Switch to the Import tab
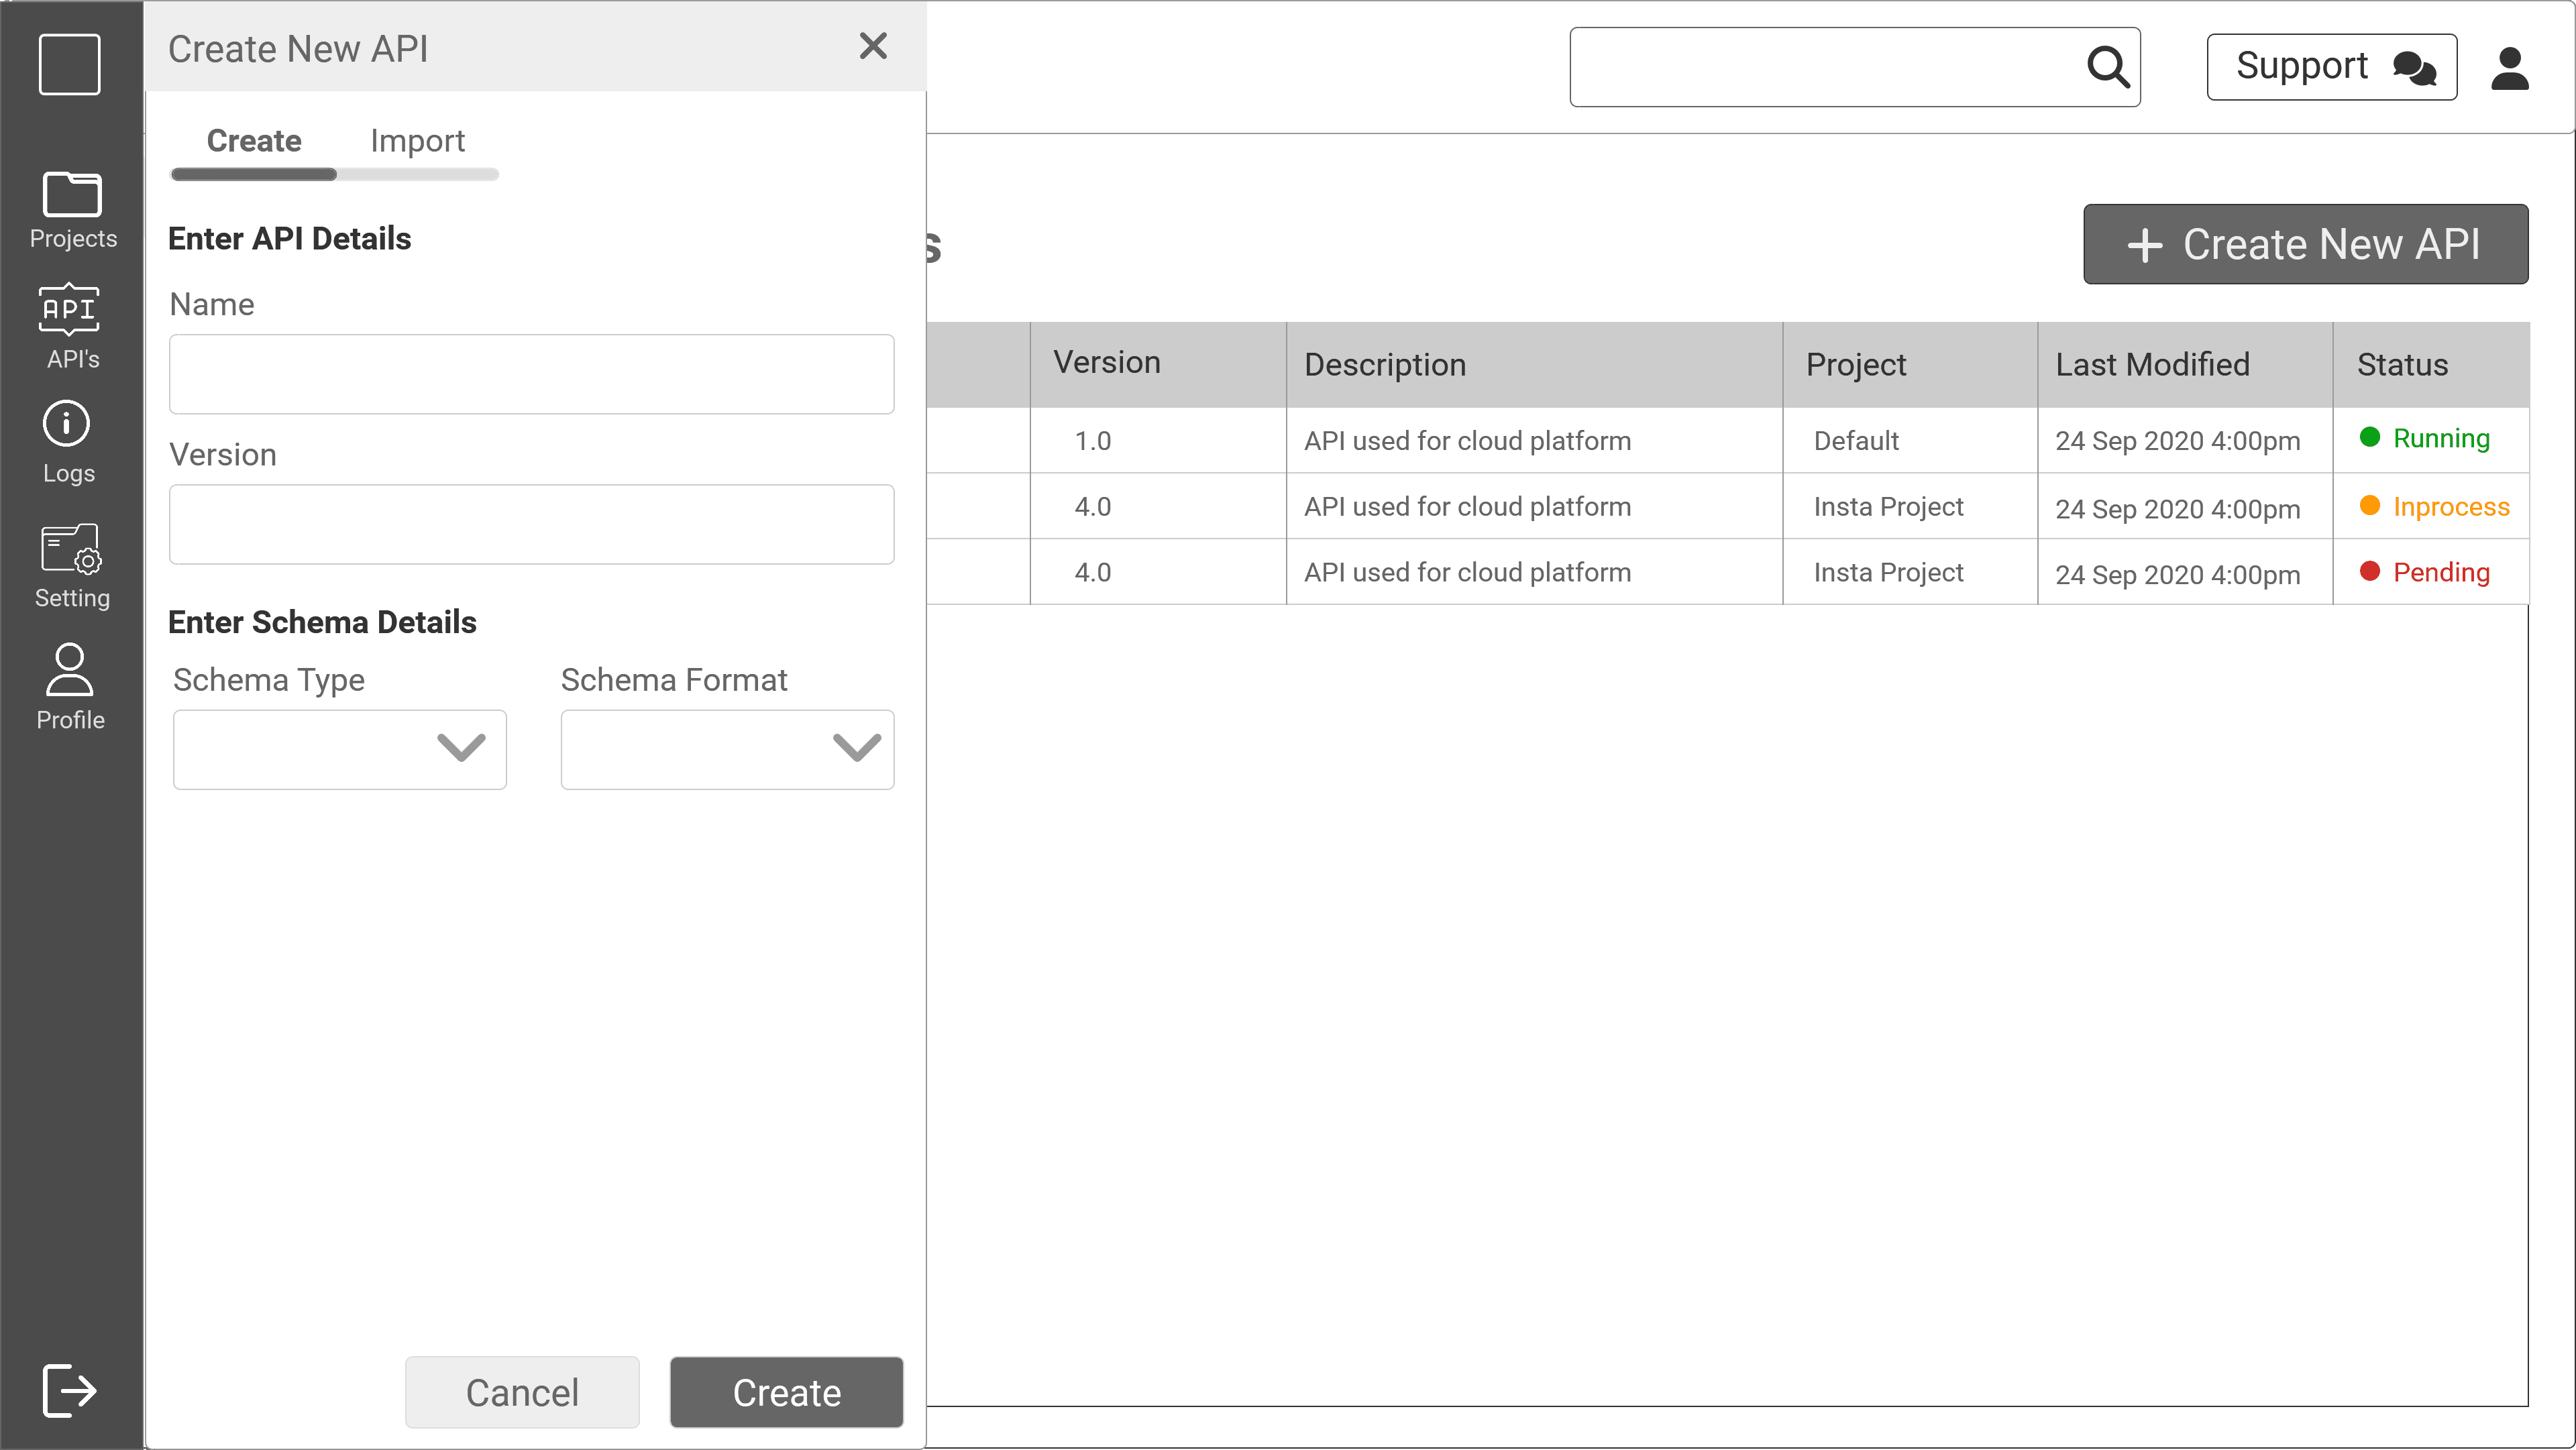This screenshot has width=2576, height=1450. (x=417, y=141)
